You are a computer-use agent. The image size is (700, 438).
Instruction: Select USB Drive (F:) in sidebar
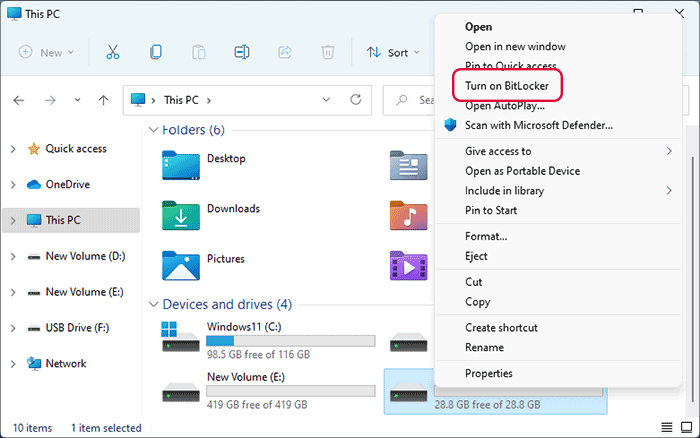click(77, 328)
